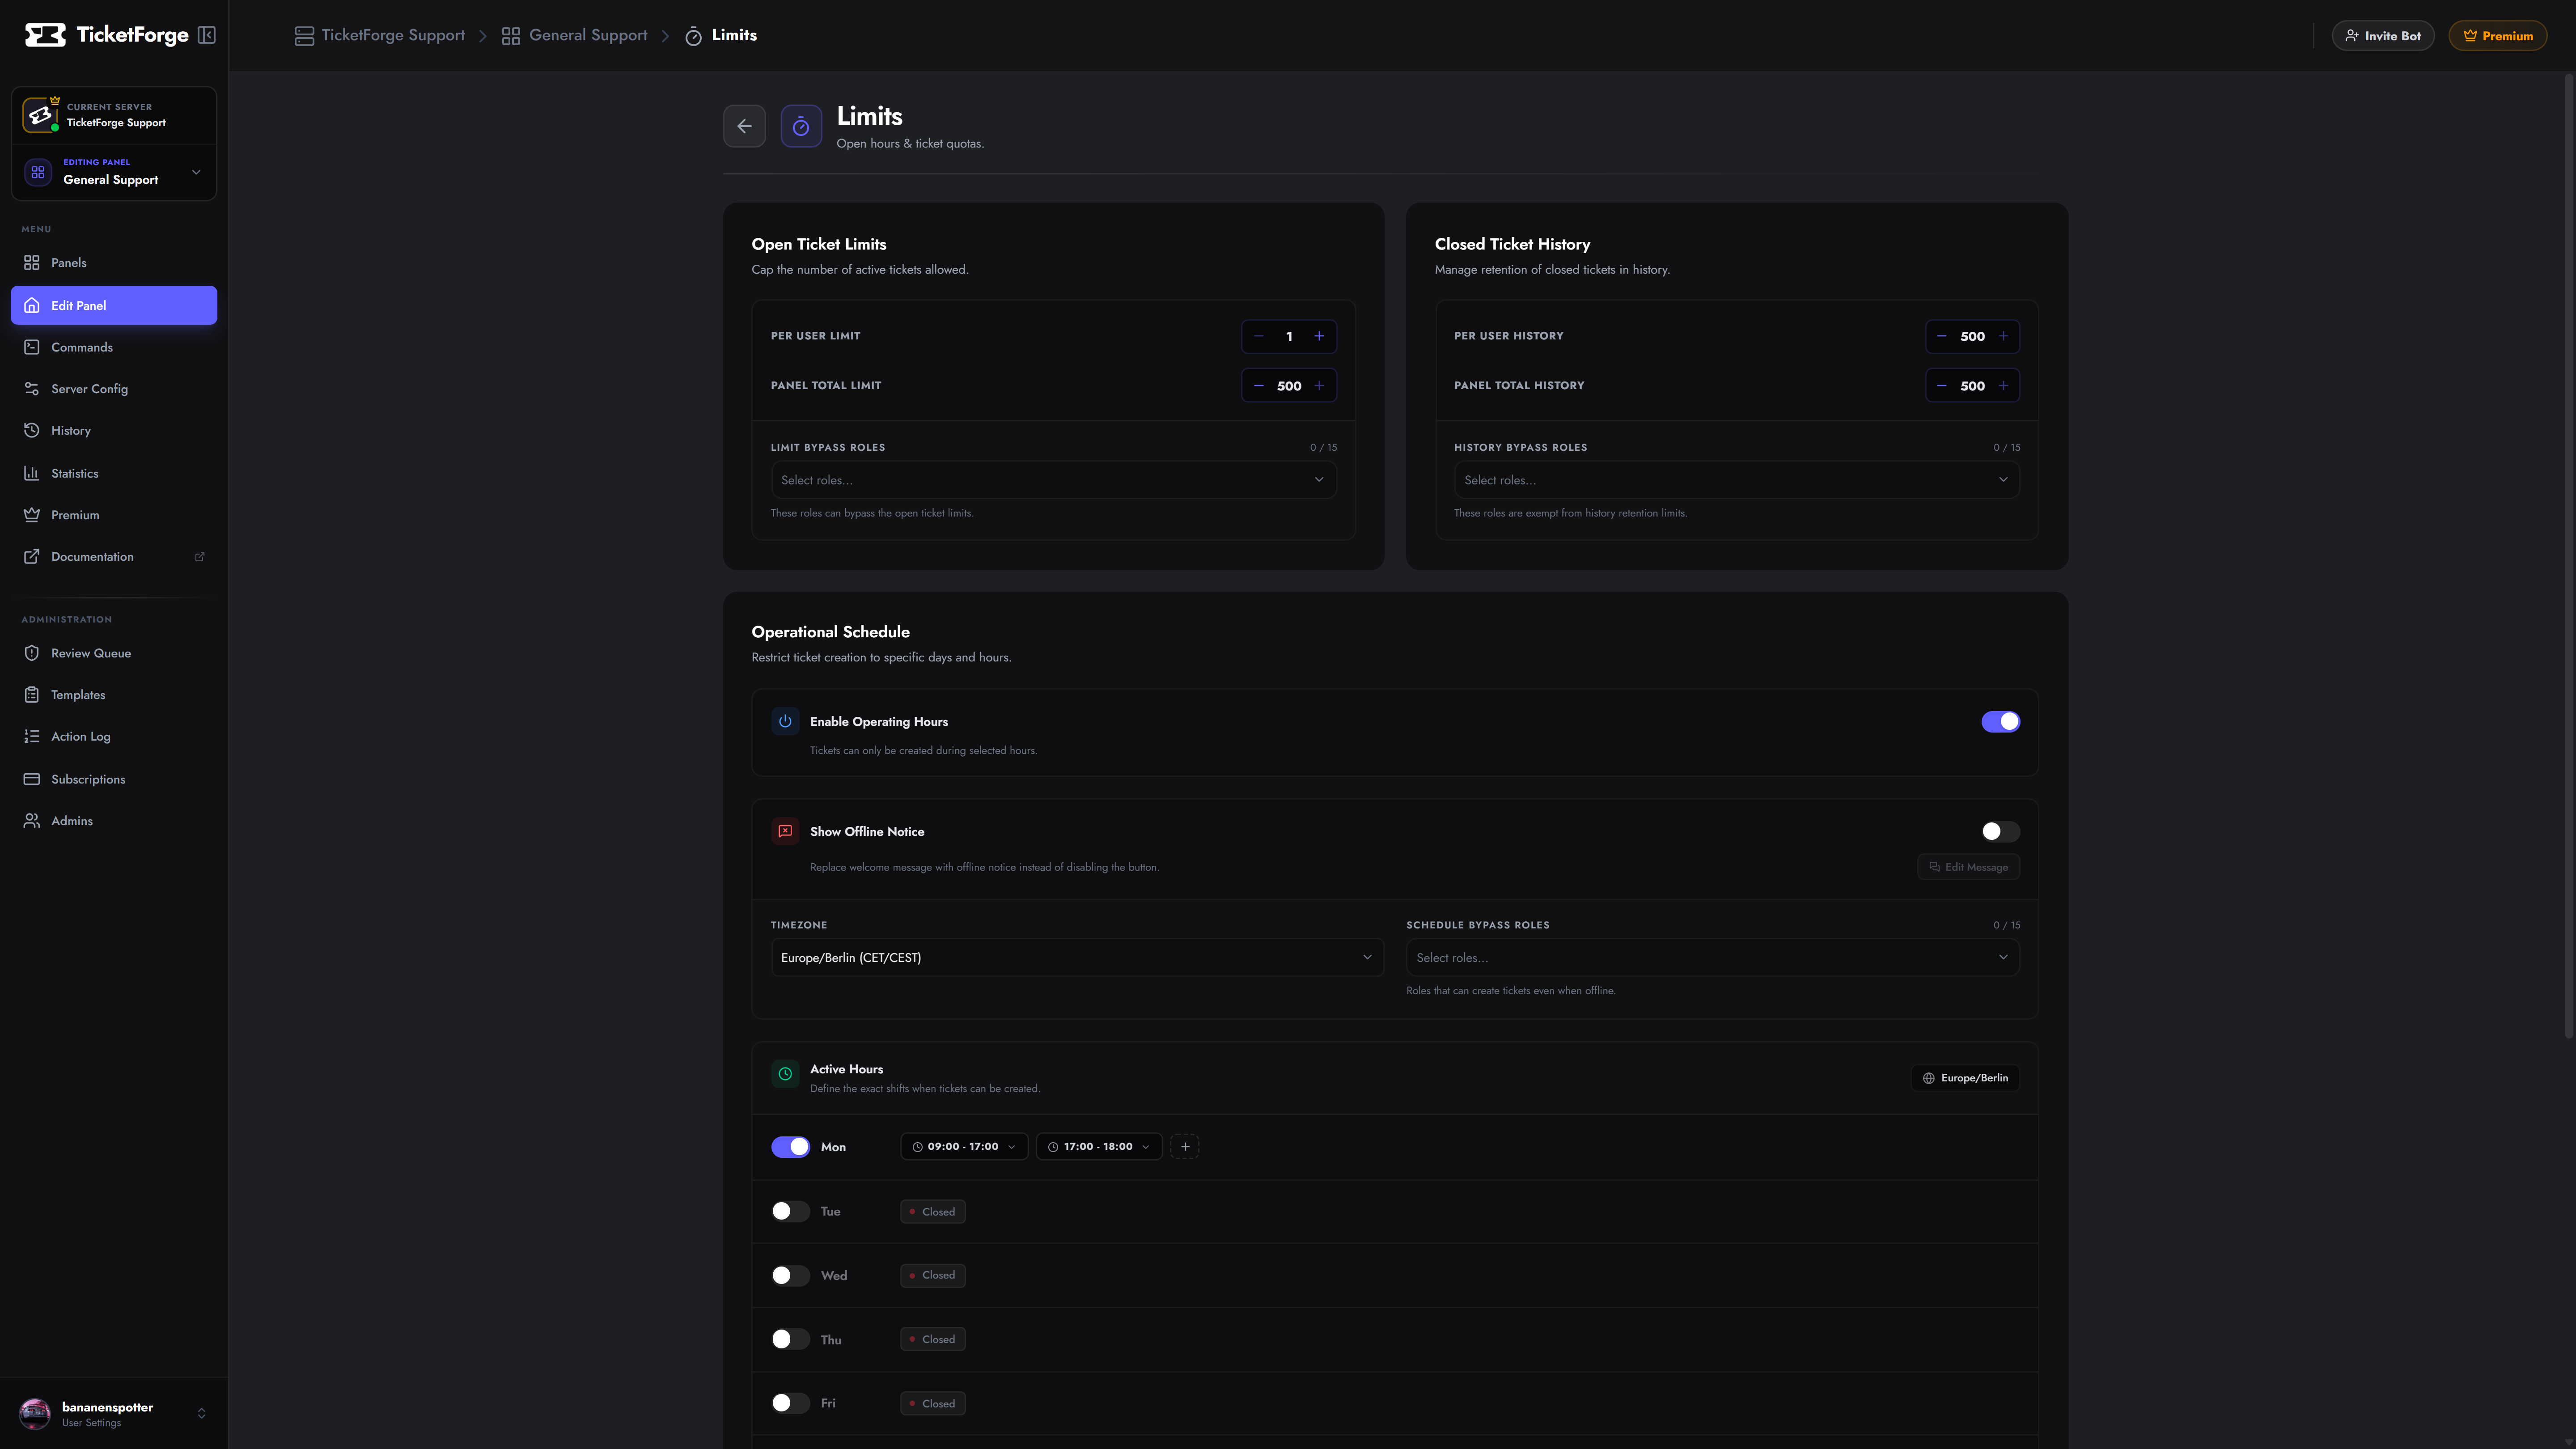Screen dimensions: 2576x1449
Task: Expand the Editing Panel General Support selector
Action: tap(114, 172)
